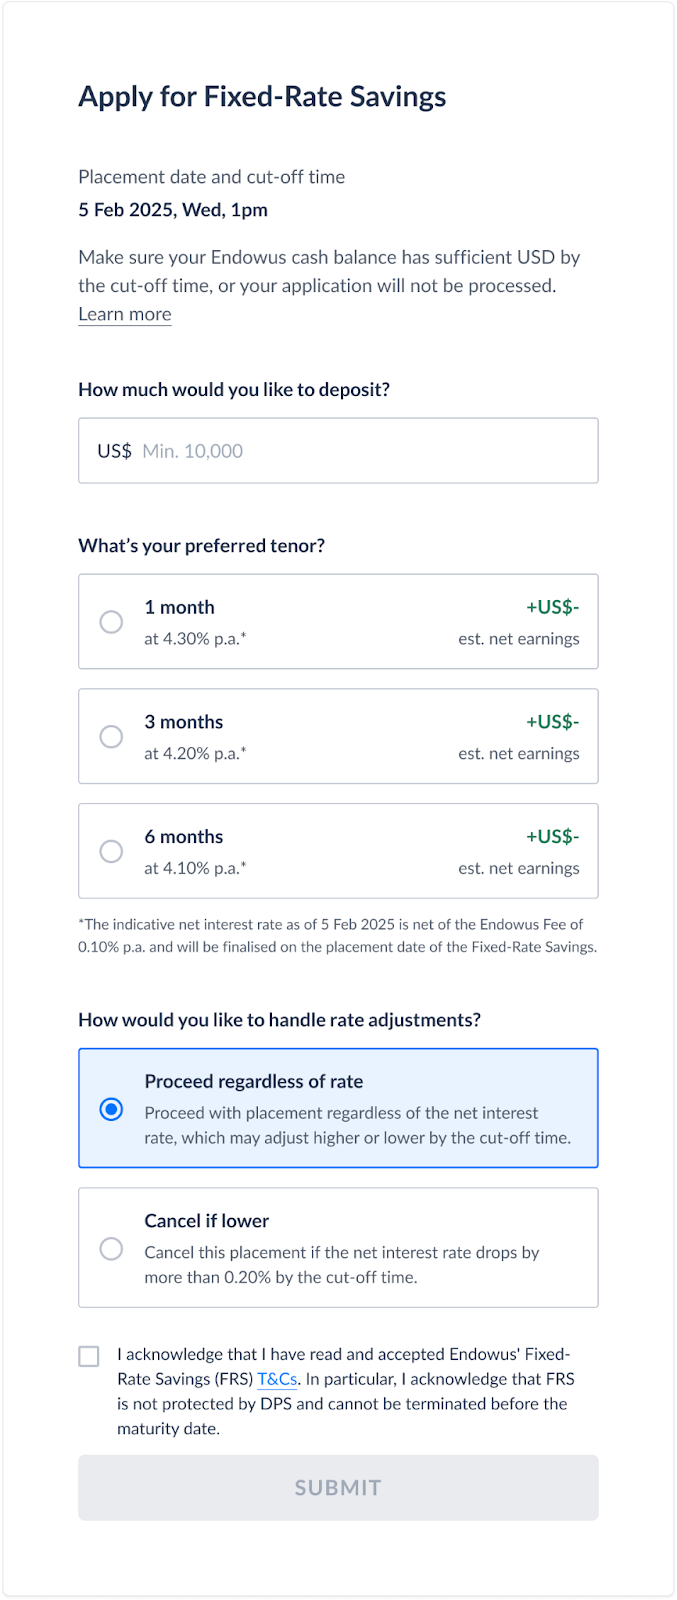Click the 'at 4.10% p.a.' rate text
Screen dimensions: 677x1600
(195, 868)
